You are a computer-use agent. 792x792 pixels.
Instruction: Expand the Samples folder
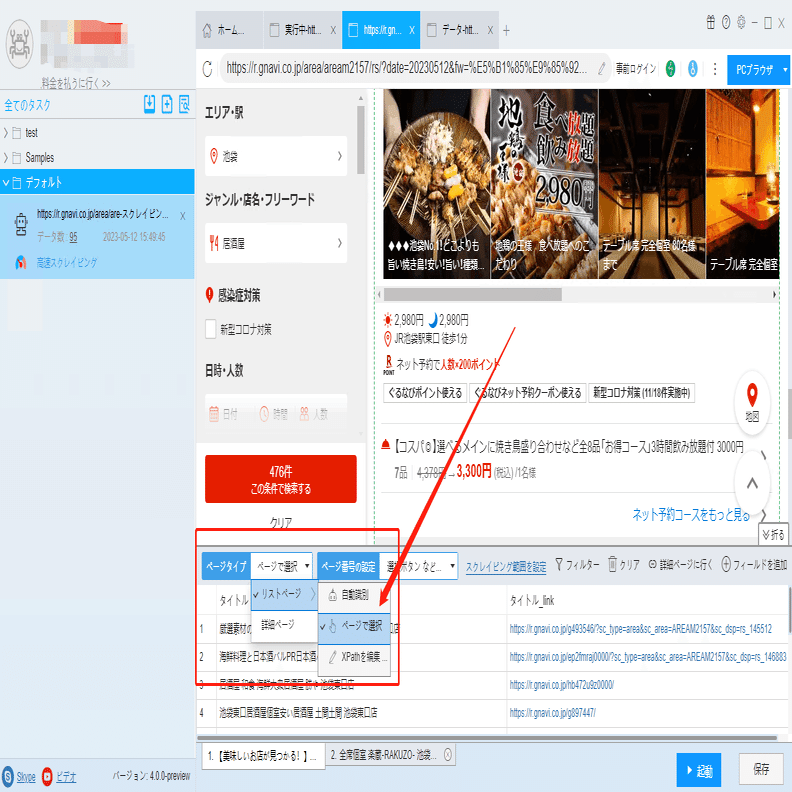6,158
